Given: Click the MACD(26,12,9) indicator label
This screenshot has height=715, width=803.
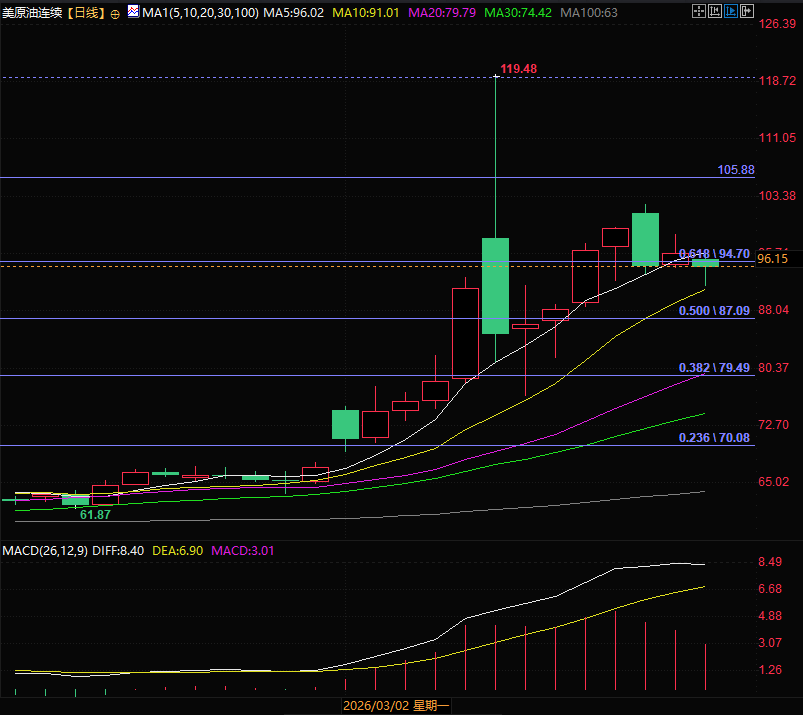Looking at the screenshot, I should coord(45,551).
